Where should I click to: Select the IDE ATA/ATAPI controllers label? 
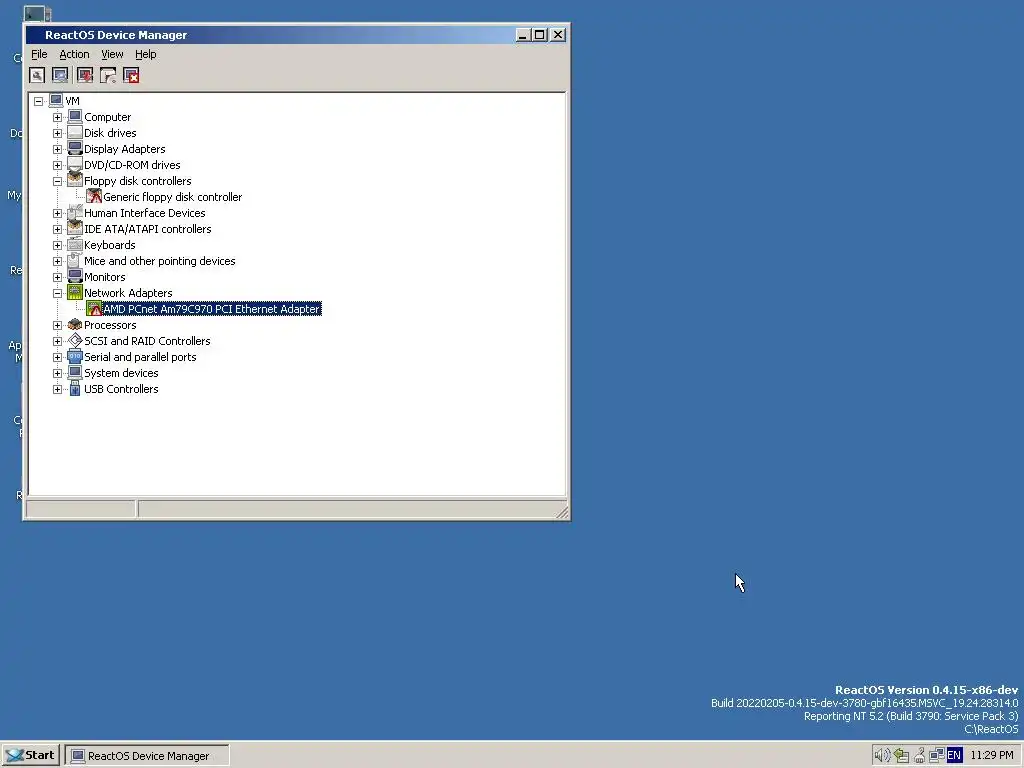[x=148, y=229]
